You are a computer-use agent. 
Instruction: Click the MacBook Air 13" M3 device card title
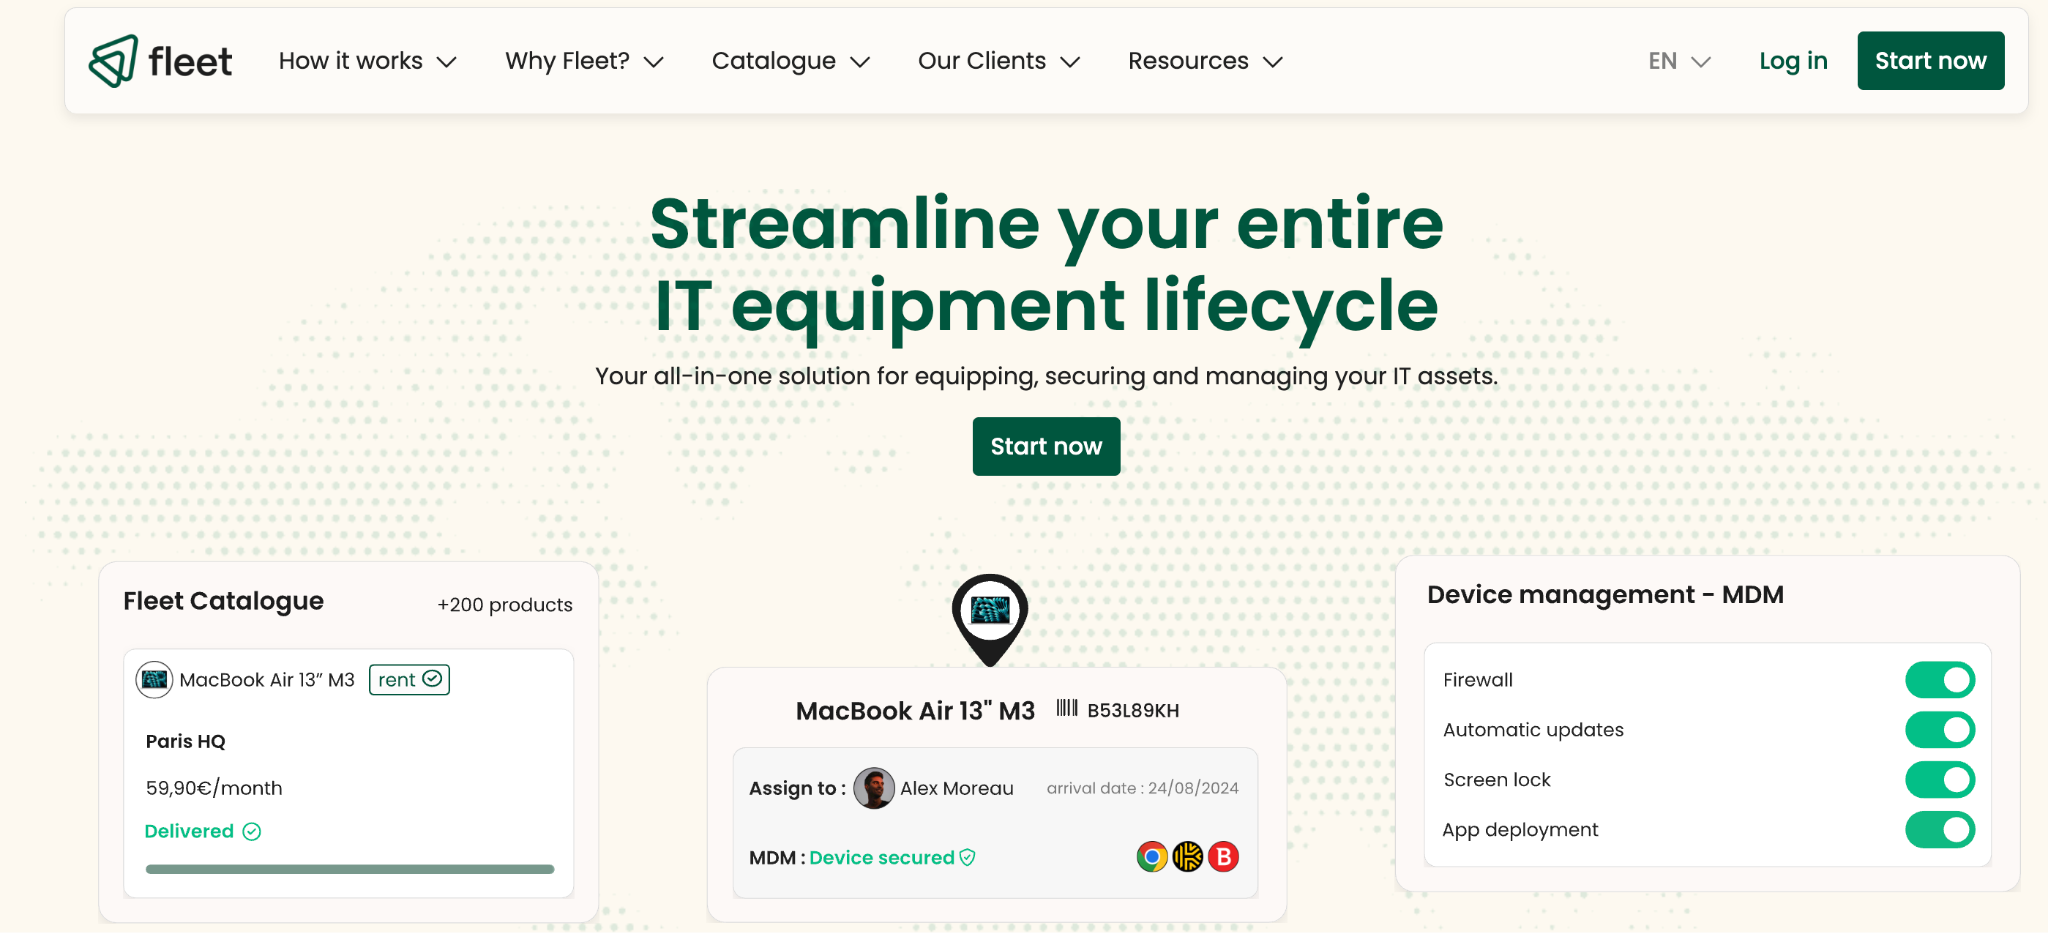coord(915,711)
